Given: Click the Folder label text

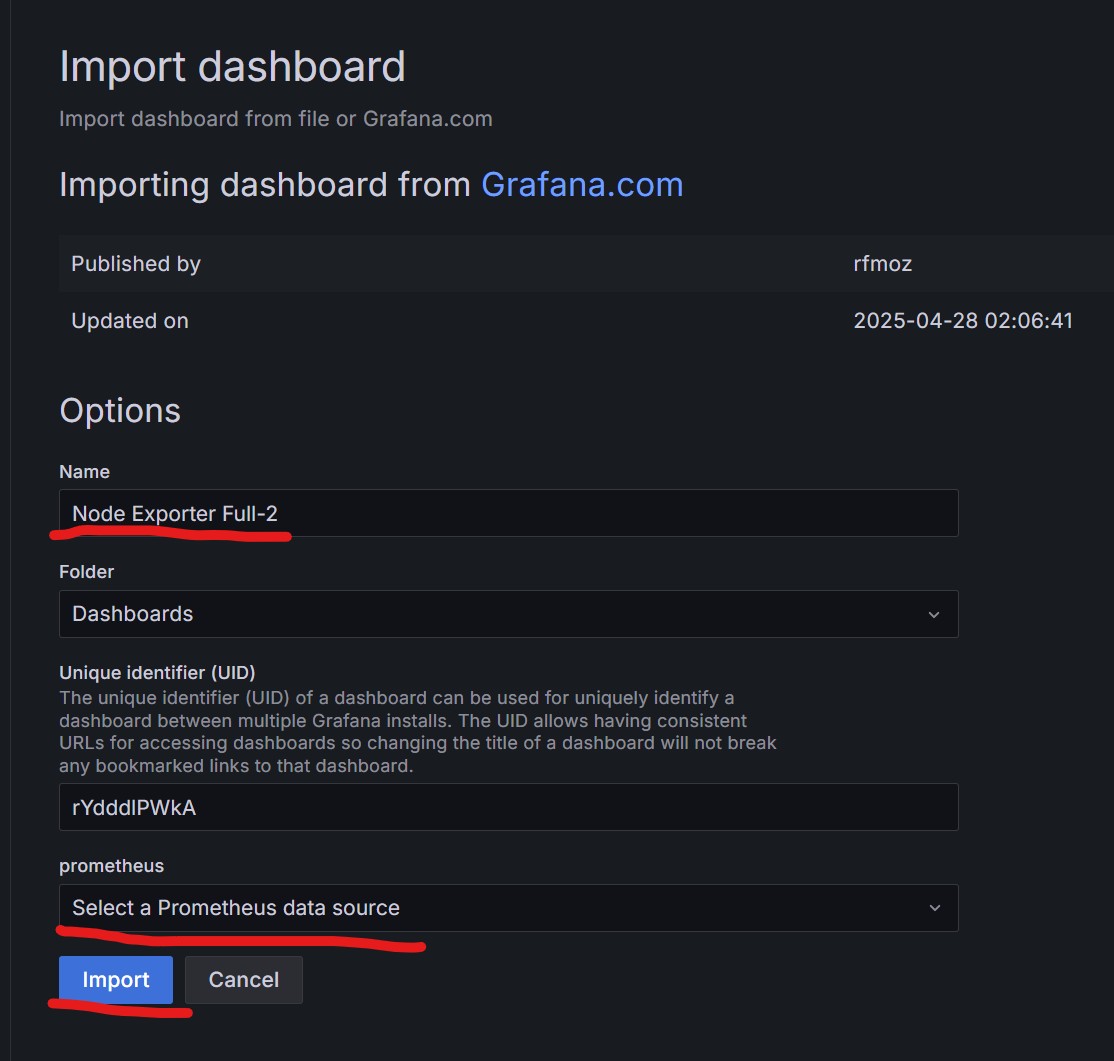Looking at the screenshot, I should [87, 572].
